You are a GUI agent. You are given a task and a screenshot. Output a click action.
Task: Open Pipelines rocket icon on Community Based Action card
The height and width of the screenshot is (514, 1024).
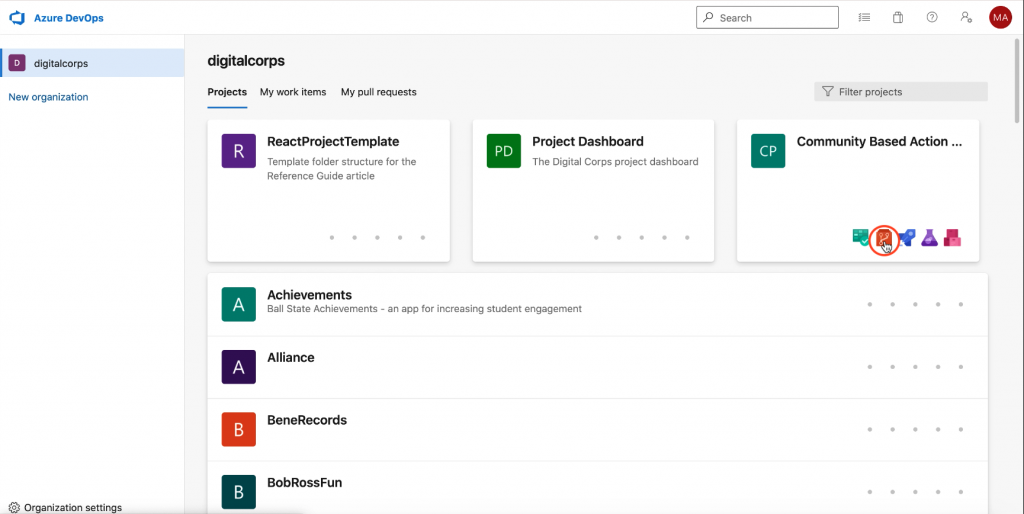pos(907,237)
